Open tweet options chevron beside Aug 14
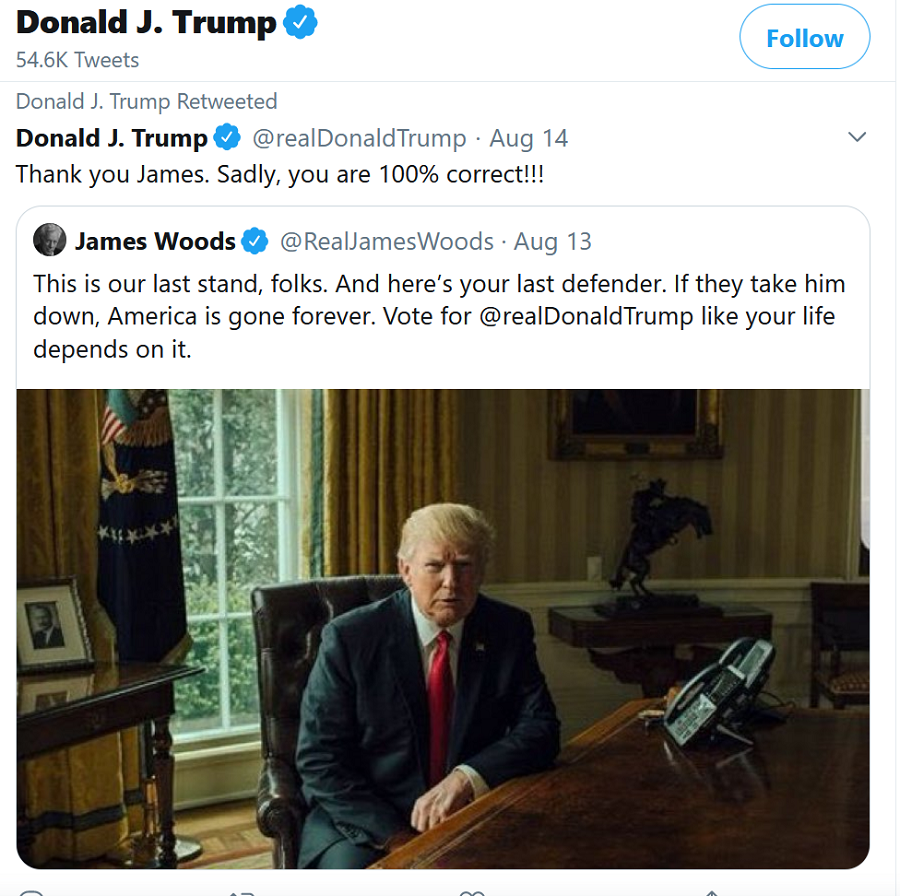Screen dimensions: 900x896 pyautogui.click(x=856, y=137)
